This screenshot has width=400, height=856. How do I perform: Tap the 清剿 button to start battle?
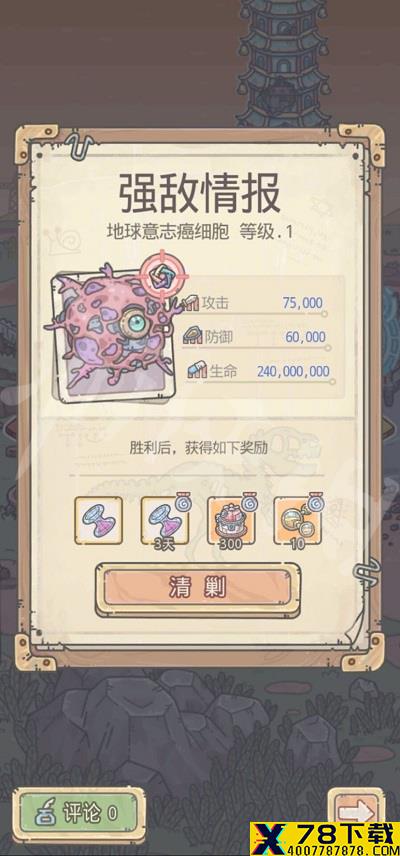[198, 588]
